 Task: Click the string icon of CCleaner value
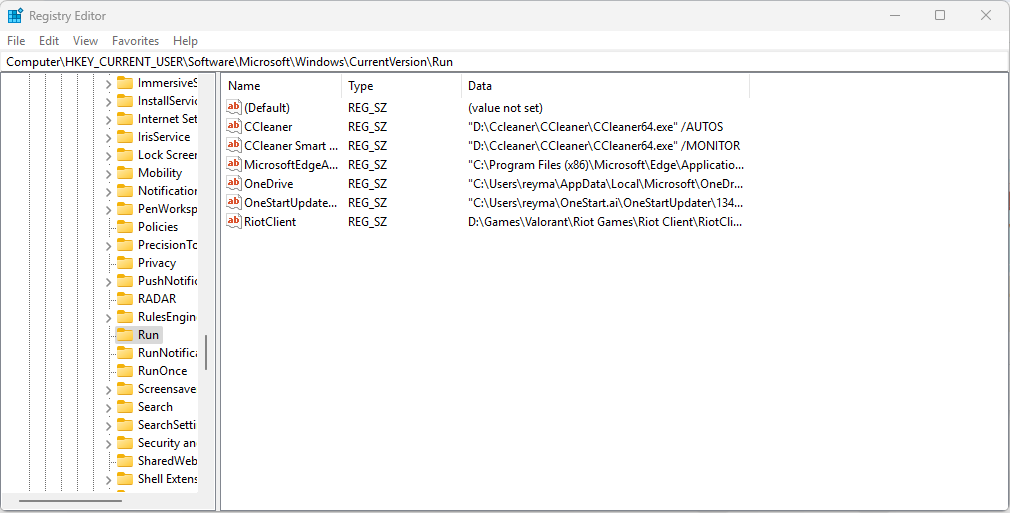[x=234, y=126]
